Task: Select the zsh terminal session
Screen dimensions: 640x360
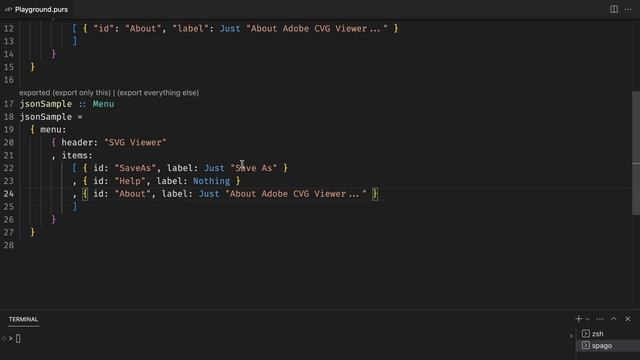Action: 608,333
